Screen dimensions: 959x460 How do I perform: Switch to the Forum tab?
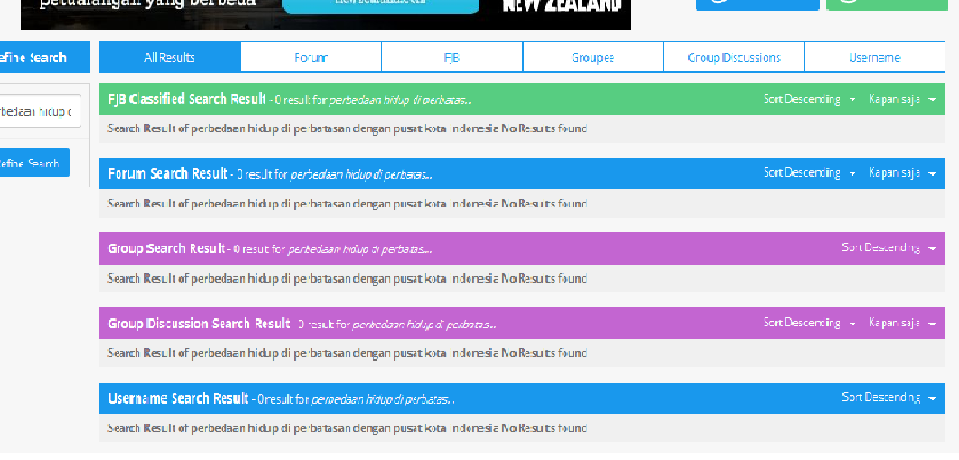click(311, 58)
